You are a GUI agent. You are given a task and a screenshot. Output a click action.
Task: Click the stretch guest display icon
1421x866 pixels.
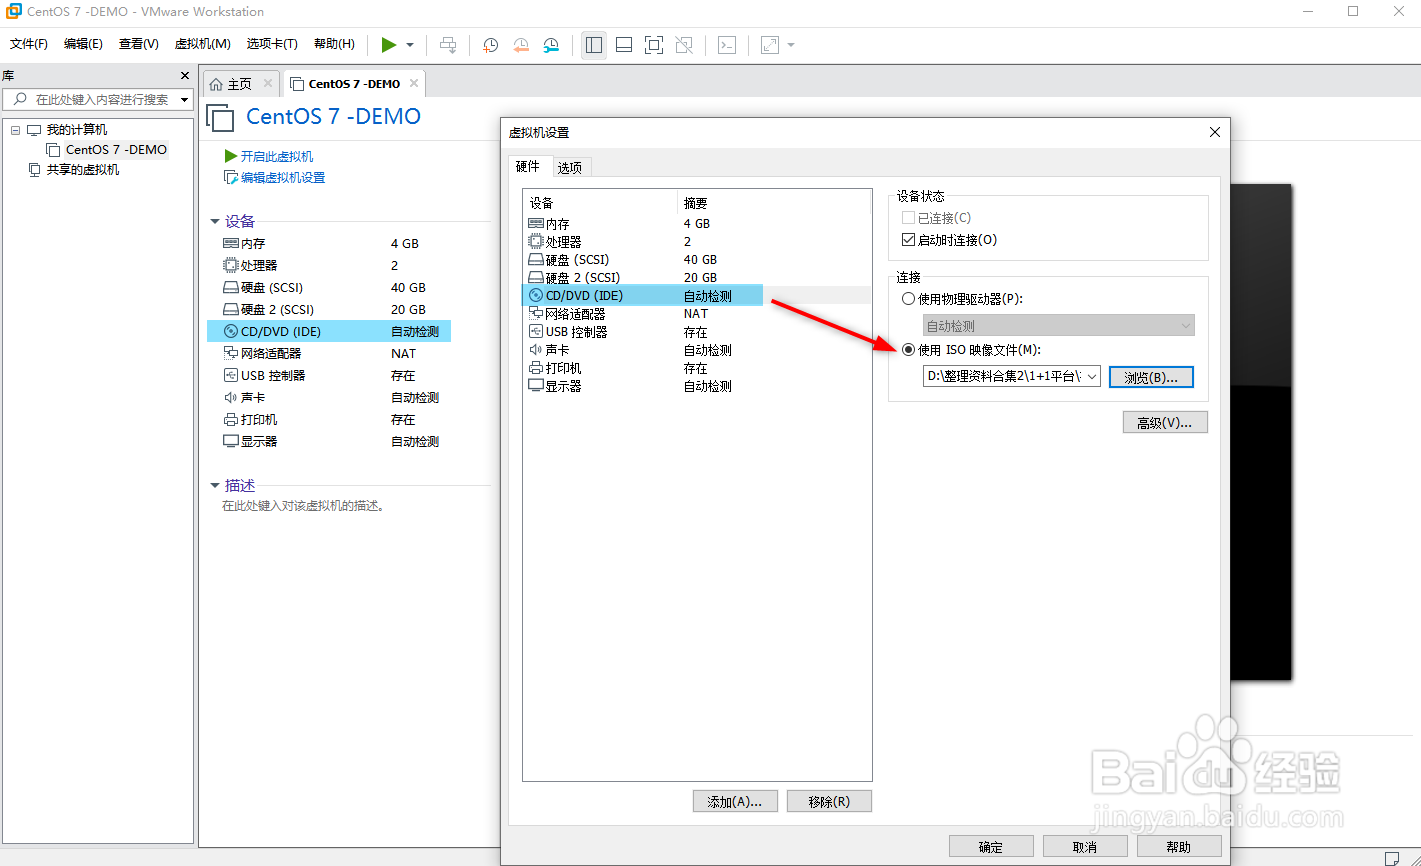(x=770, y=45)
